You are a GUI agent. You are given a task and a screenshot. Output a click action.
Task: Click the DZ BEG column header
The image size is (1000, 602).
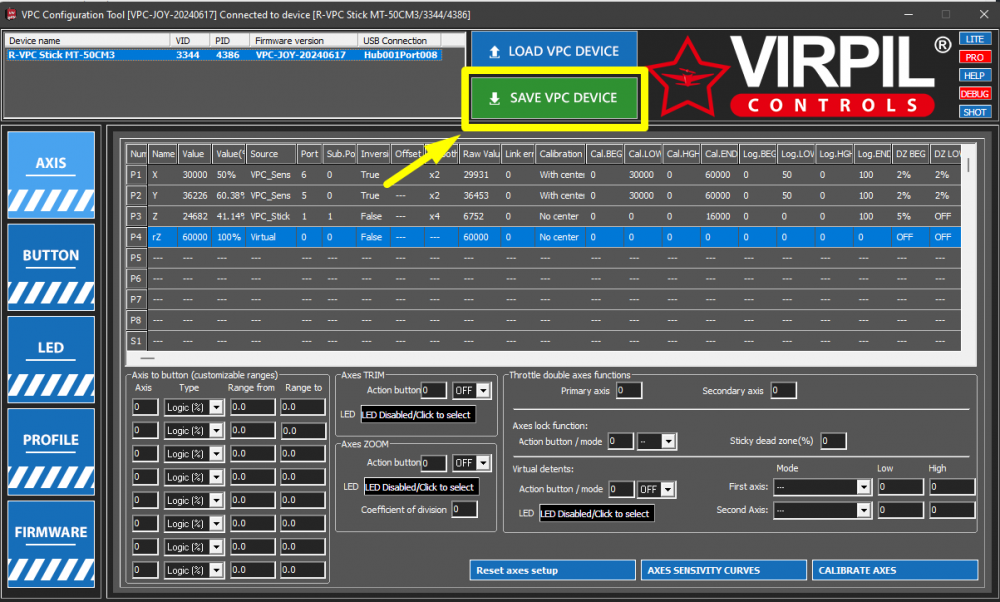910,154
